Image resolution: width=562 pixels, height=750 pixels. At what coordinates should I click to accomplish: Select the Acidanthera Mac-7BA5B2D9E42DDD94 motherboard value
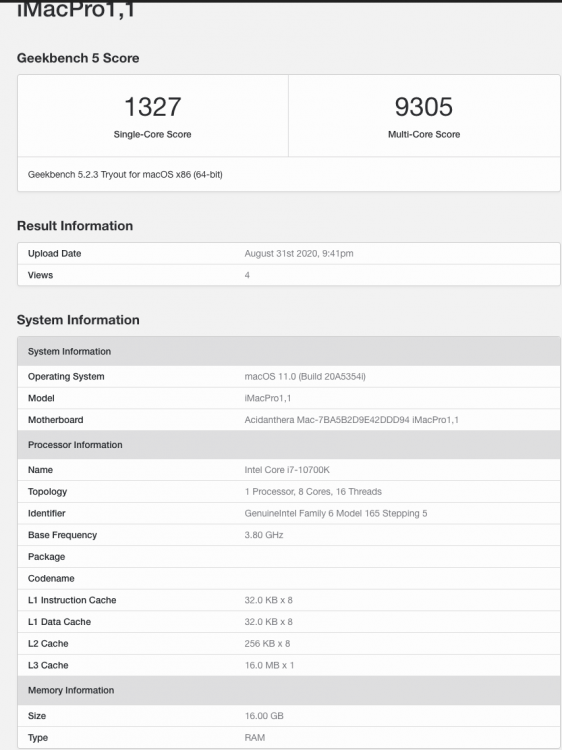[x=352, y=420]
